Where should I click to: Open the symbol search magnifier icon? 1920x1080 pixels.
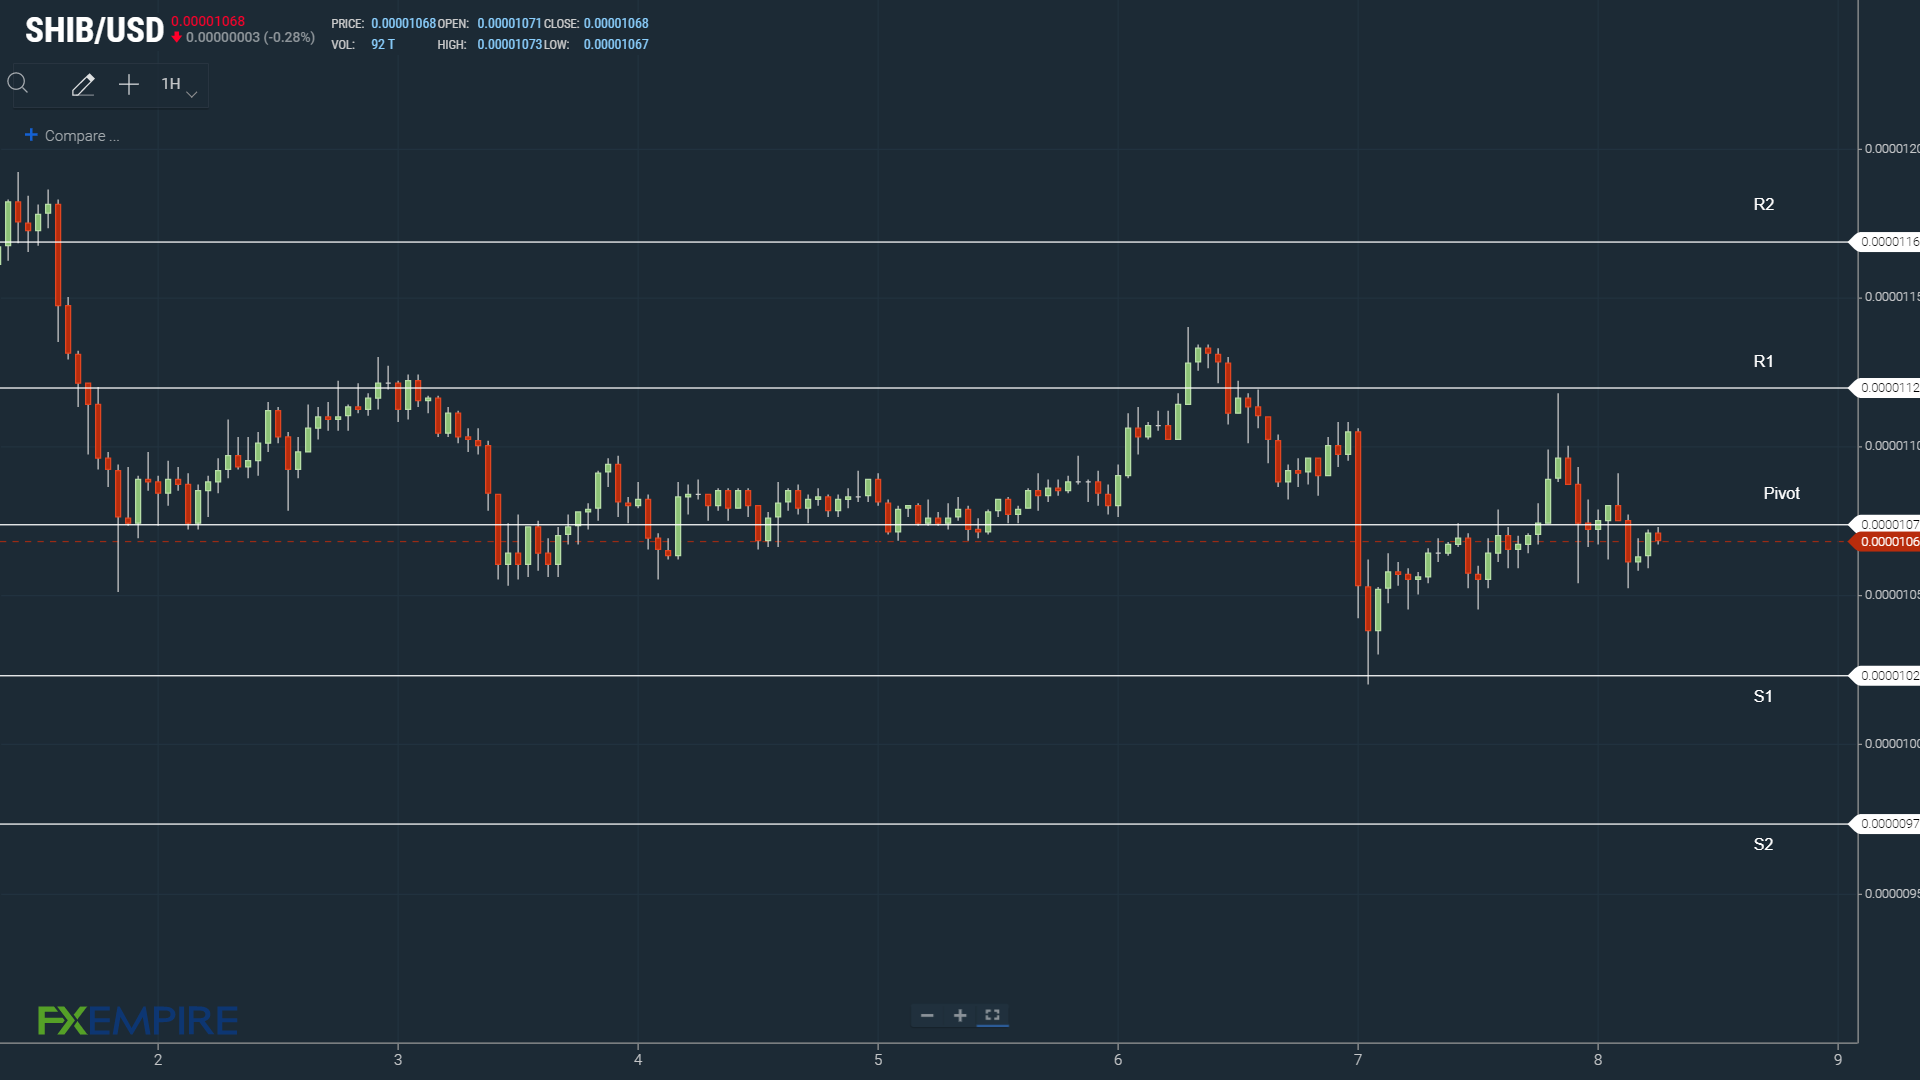click(18, 84)
